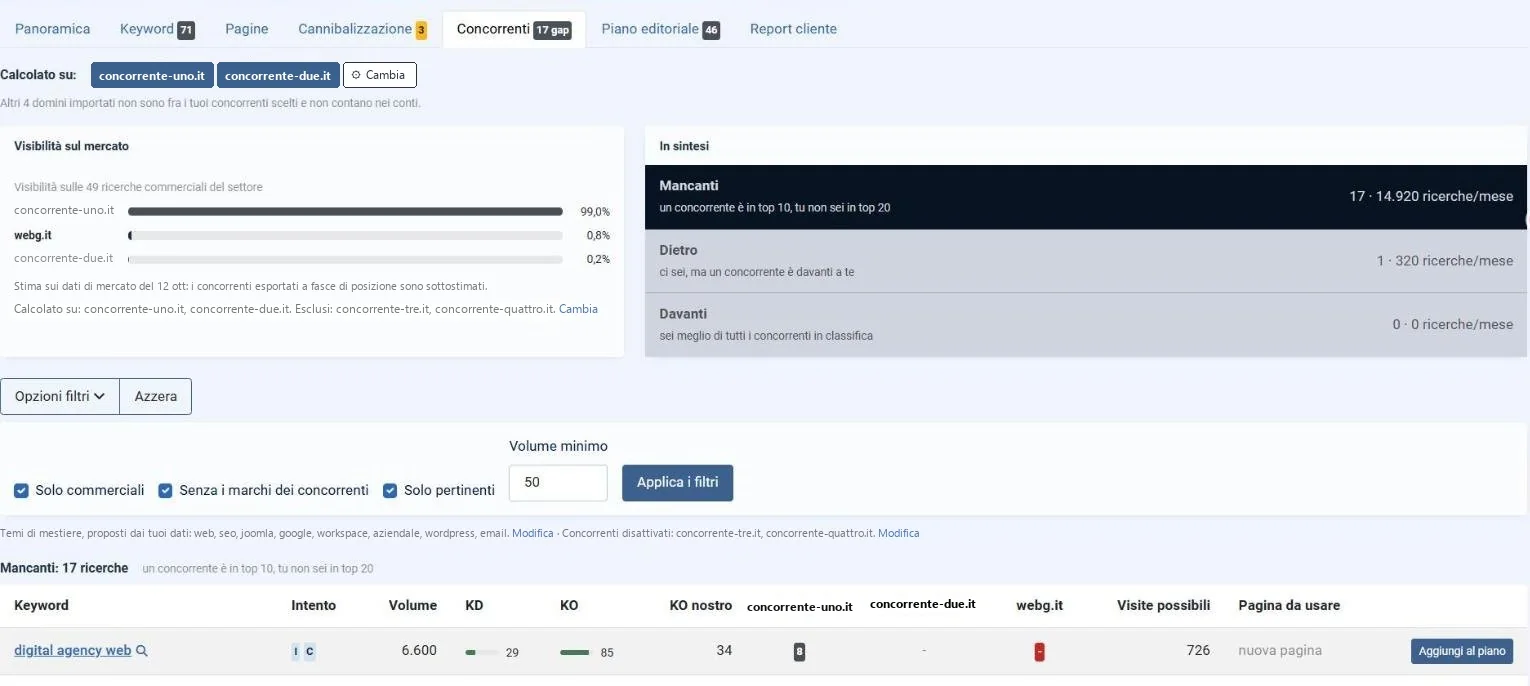Click the position 8 badge for concorrente-uno.it
Screen dimensions: 1530x686
tap(799, 652)
